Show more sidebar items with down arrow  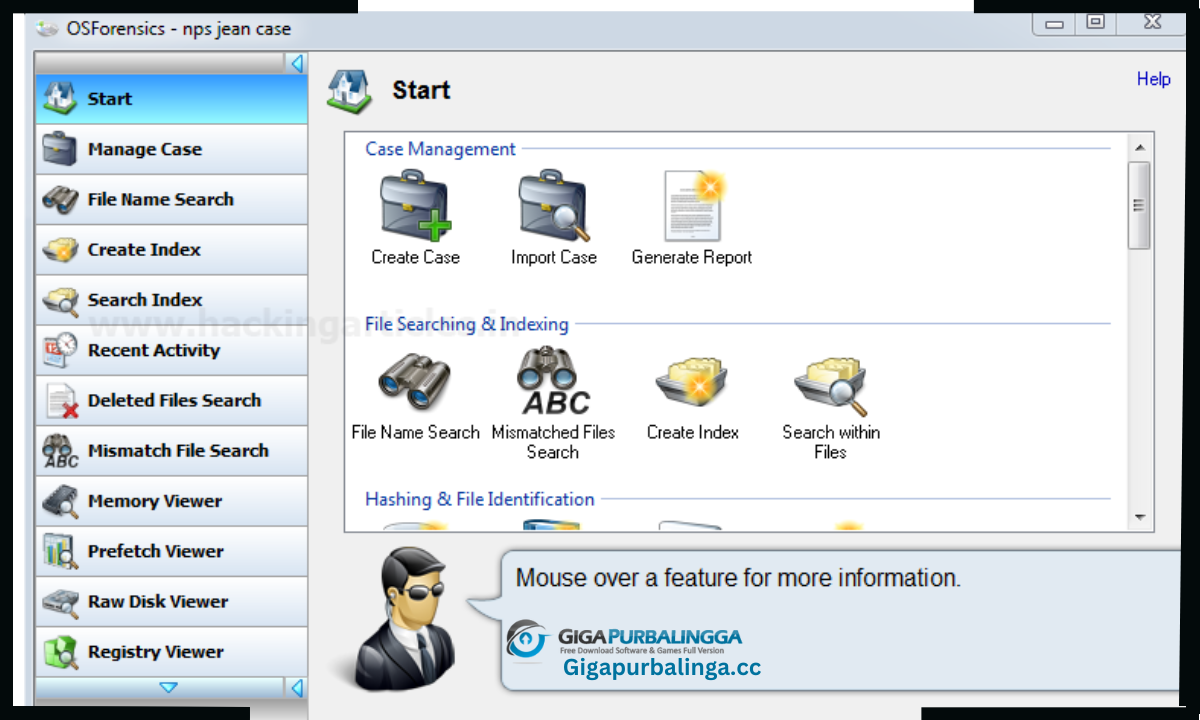click(x=168, y=688)
